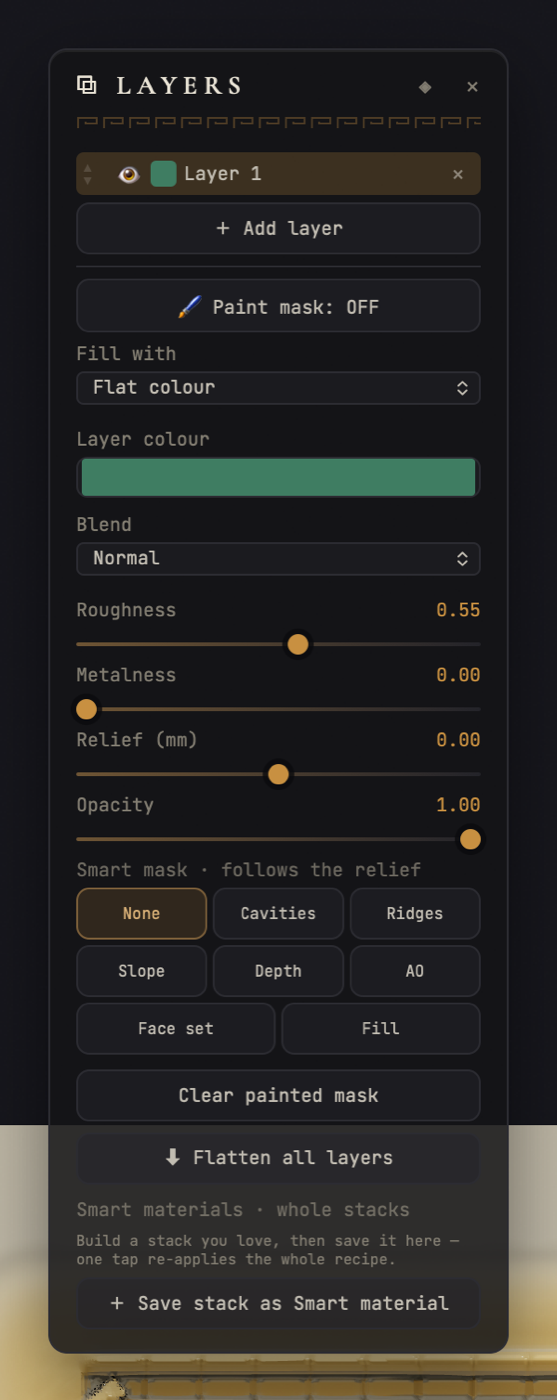Click Save stack as Smart material

(278, 1303)
